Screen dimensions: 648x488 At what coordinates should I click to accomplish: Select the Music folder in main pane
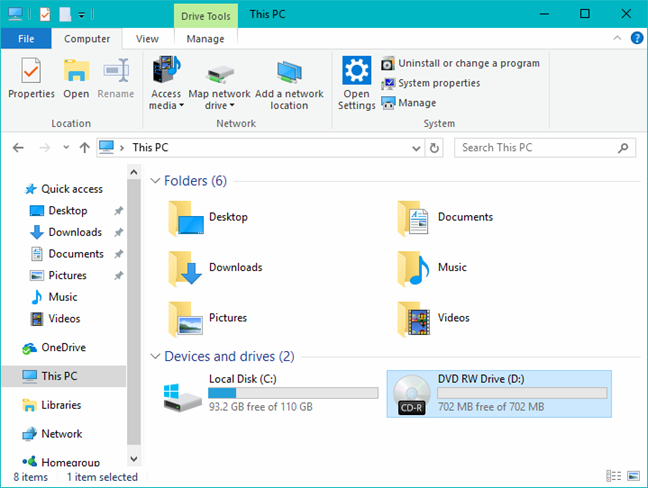[x=432, y=268]
